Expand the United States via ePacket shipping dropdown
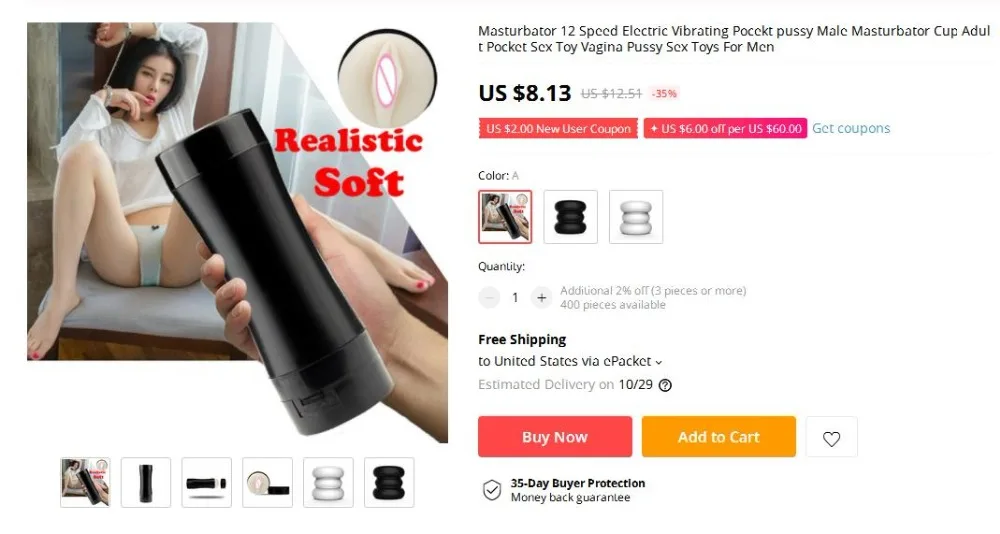The width and height of the screenshot is (1000, 534). [571, 361]
